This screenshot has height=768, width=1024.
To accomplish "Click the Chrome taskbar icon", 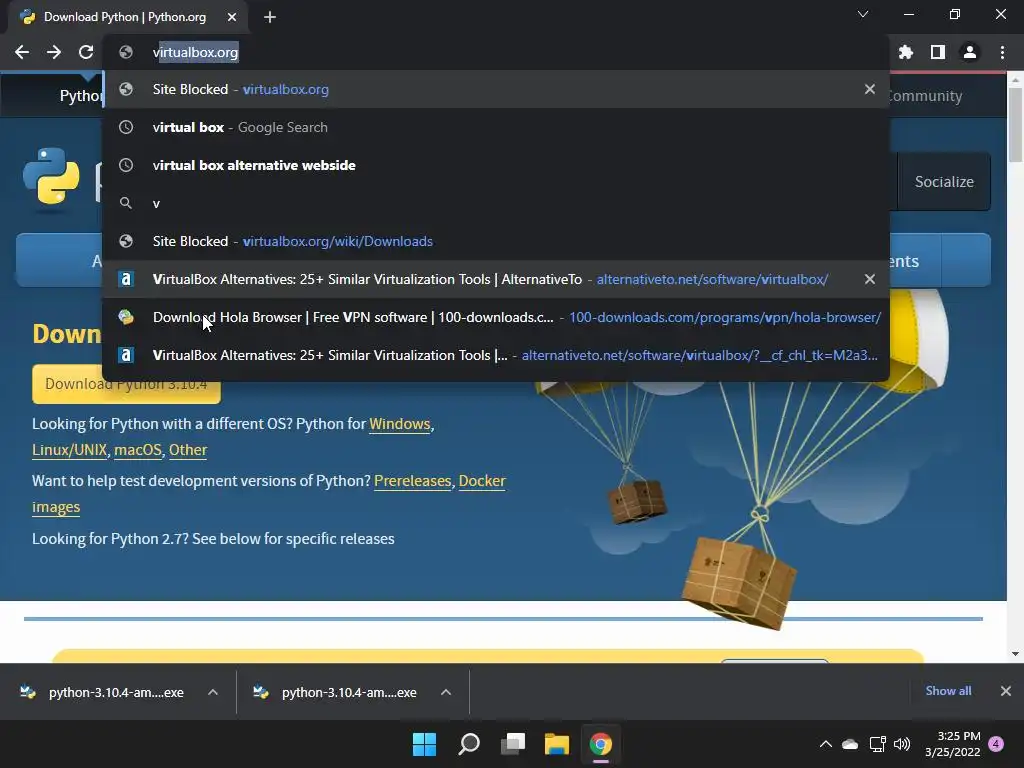I will pos(601,744).
